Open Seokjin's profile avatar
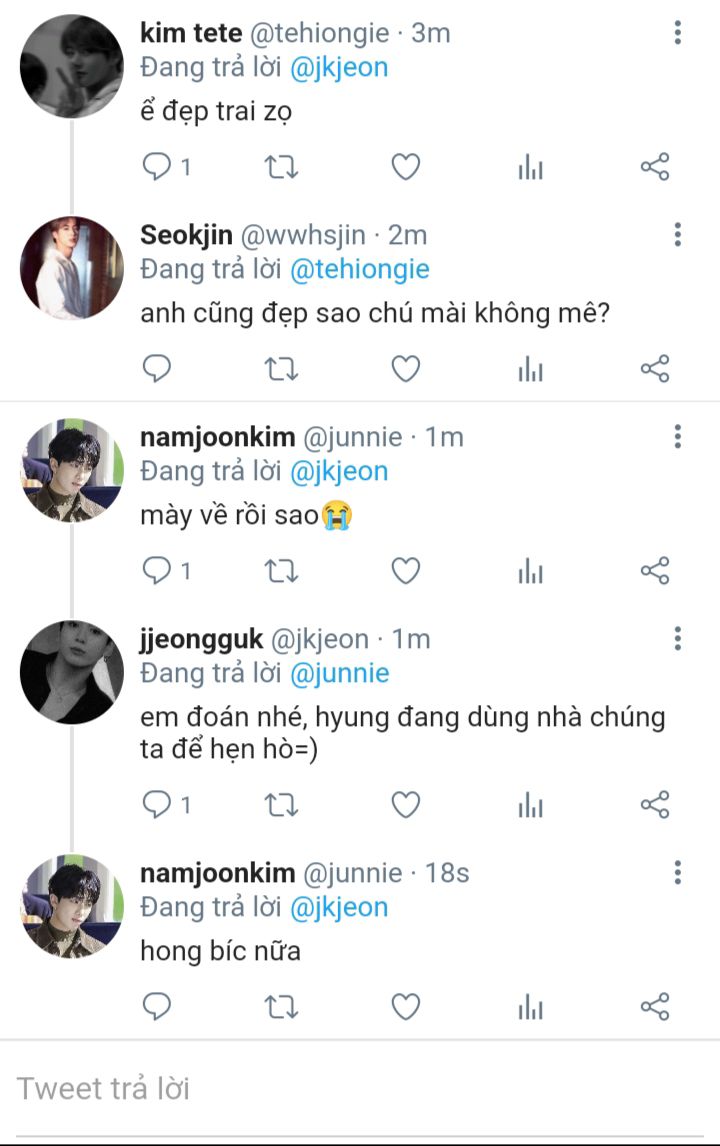 [72, 268]
